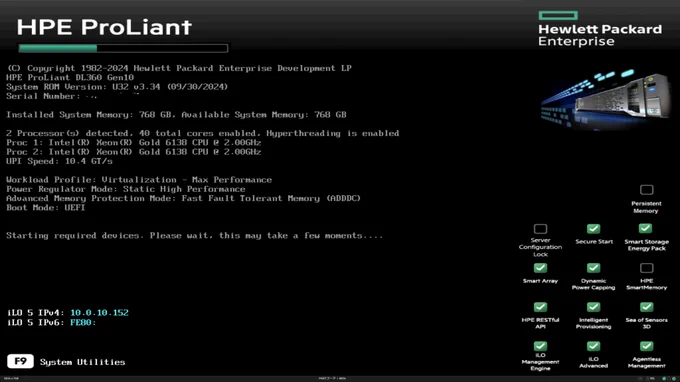
Task: Click the iLO Management Engine checkmark
Action: tap(540, 346)
